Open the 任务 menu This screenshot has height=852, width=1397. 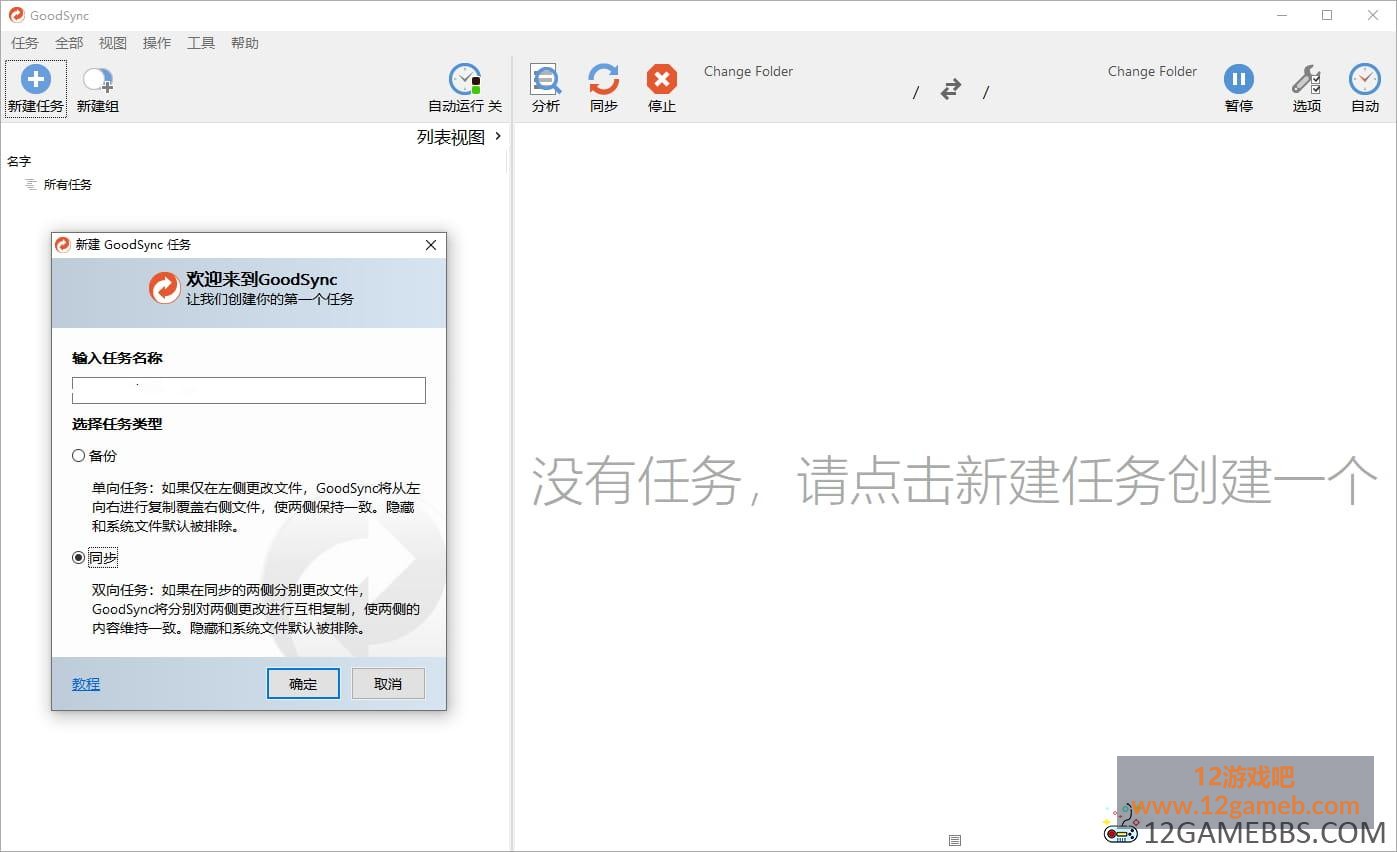[25, 43]
